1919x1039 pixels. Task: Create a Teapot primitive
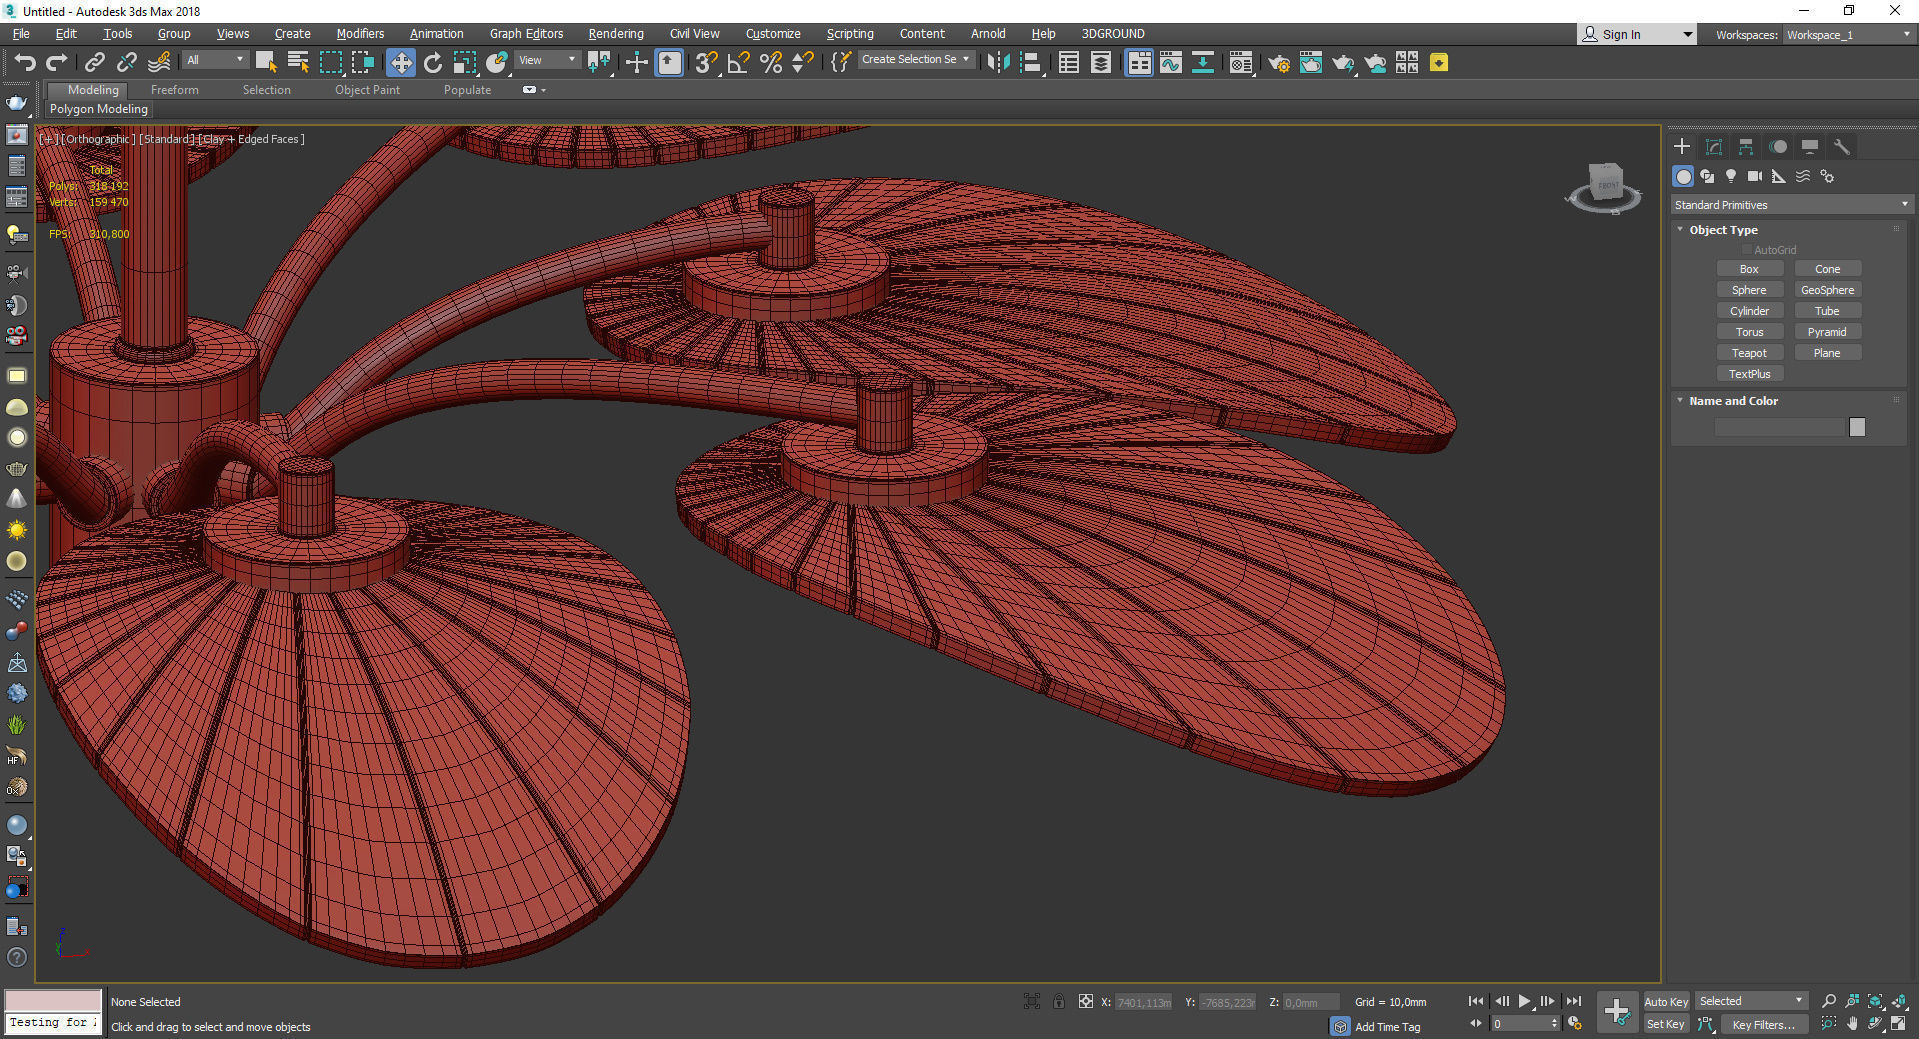1749,353
